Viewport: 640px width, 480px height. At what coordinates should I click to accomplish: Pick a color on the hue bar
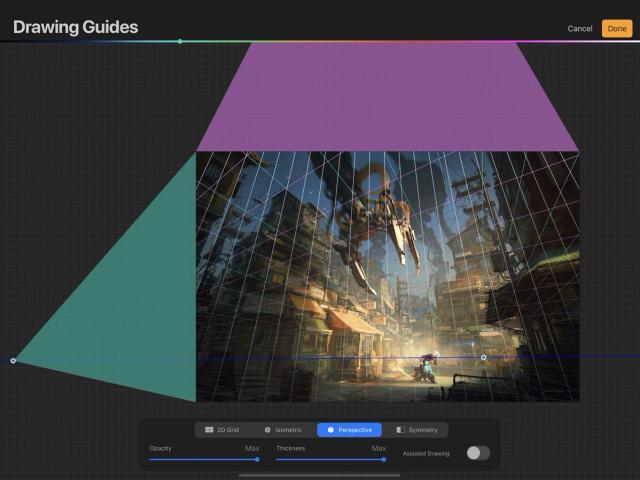[320, 41]
